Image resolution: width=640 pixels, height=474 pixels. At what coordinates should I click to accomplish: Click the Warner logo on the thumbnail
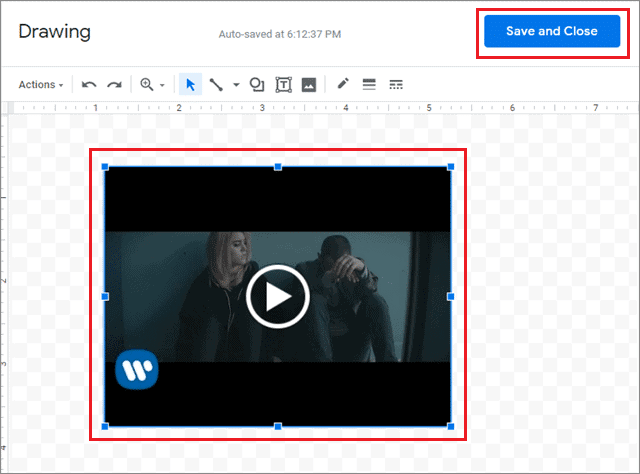[x=137, y=370]
